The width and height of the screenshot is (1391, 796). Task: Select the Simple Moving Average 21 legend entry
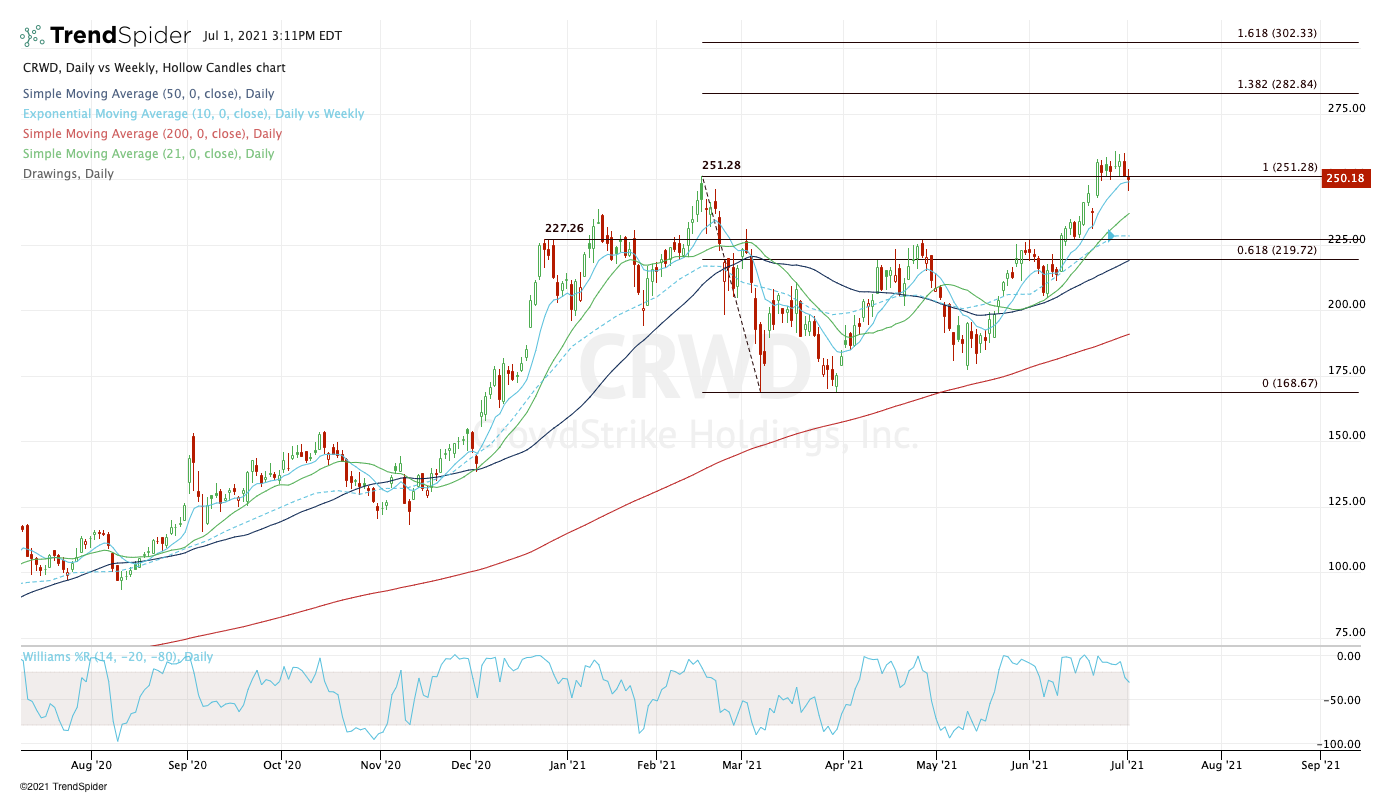(x=148, y=154)
